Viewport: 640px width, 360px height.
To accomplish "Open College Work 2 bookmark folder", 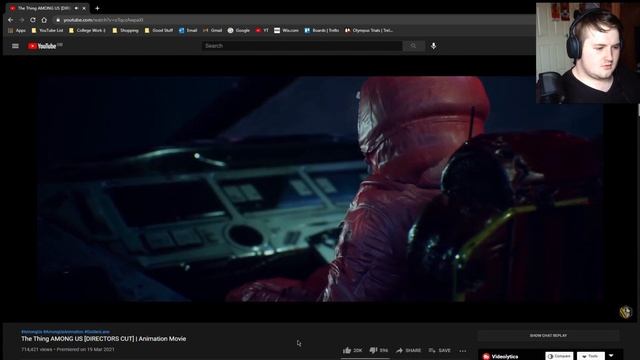I will [87, 30].
